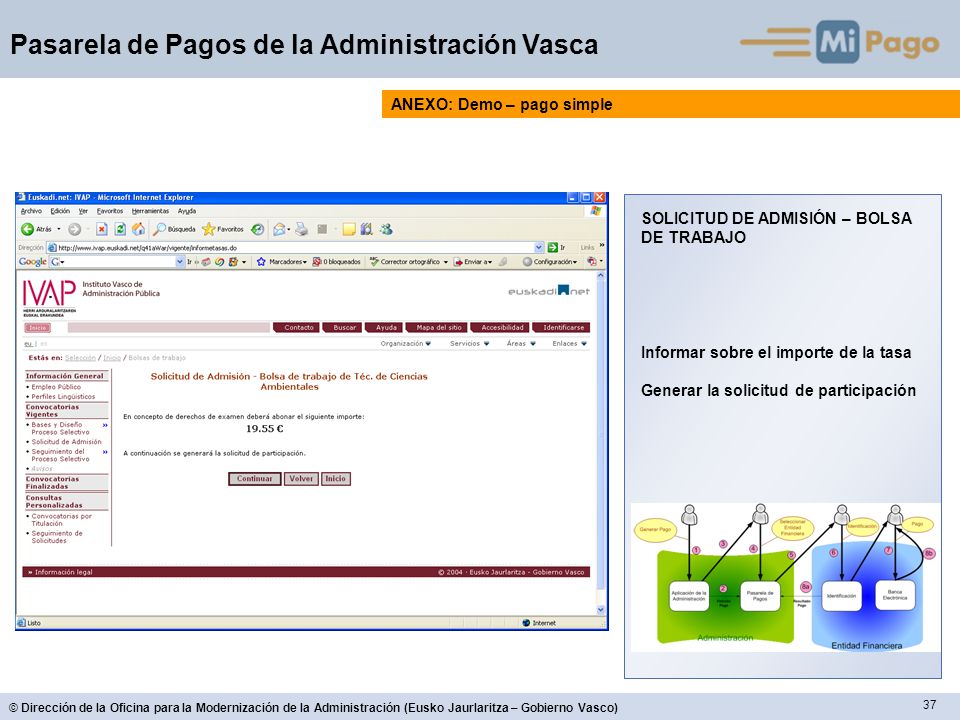The height and width of the screenshot is (720, 960).
Task: Click the Print printer icon
Action: [301, 229]
